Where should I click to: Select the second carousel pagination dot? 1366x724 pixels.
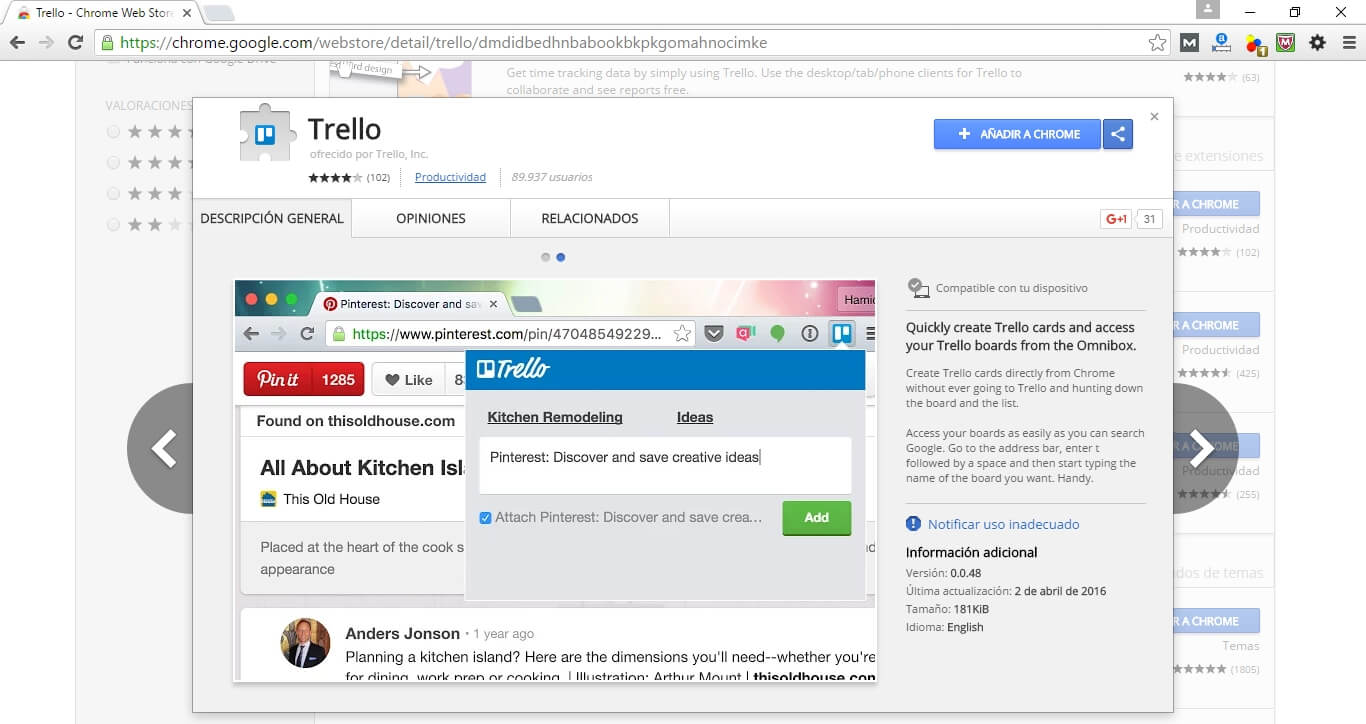560,257
